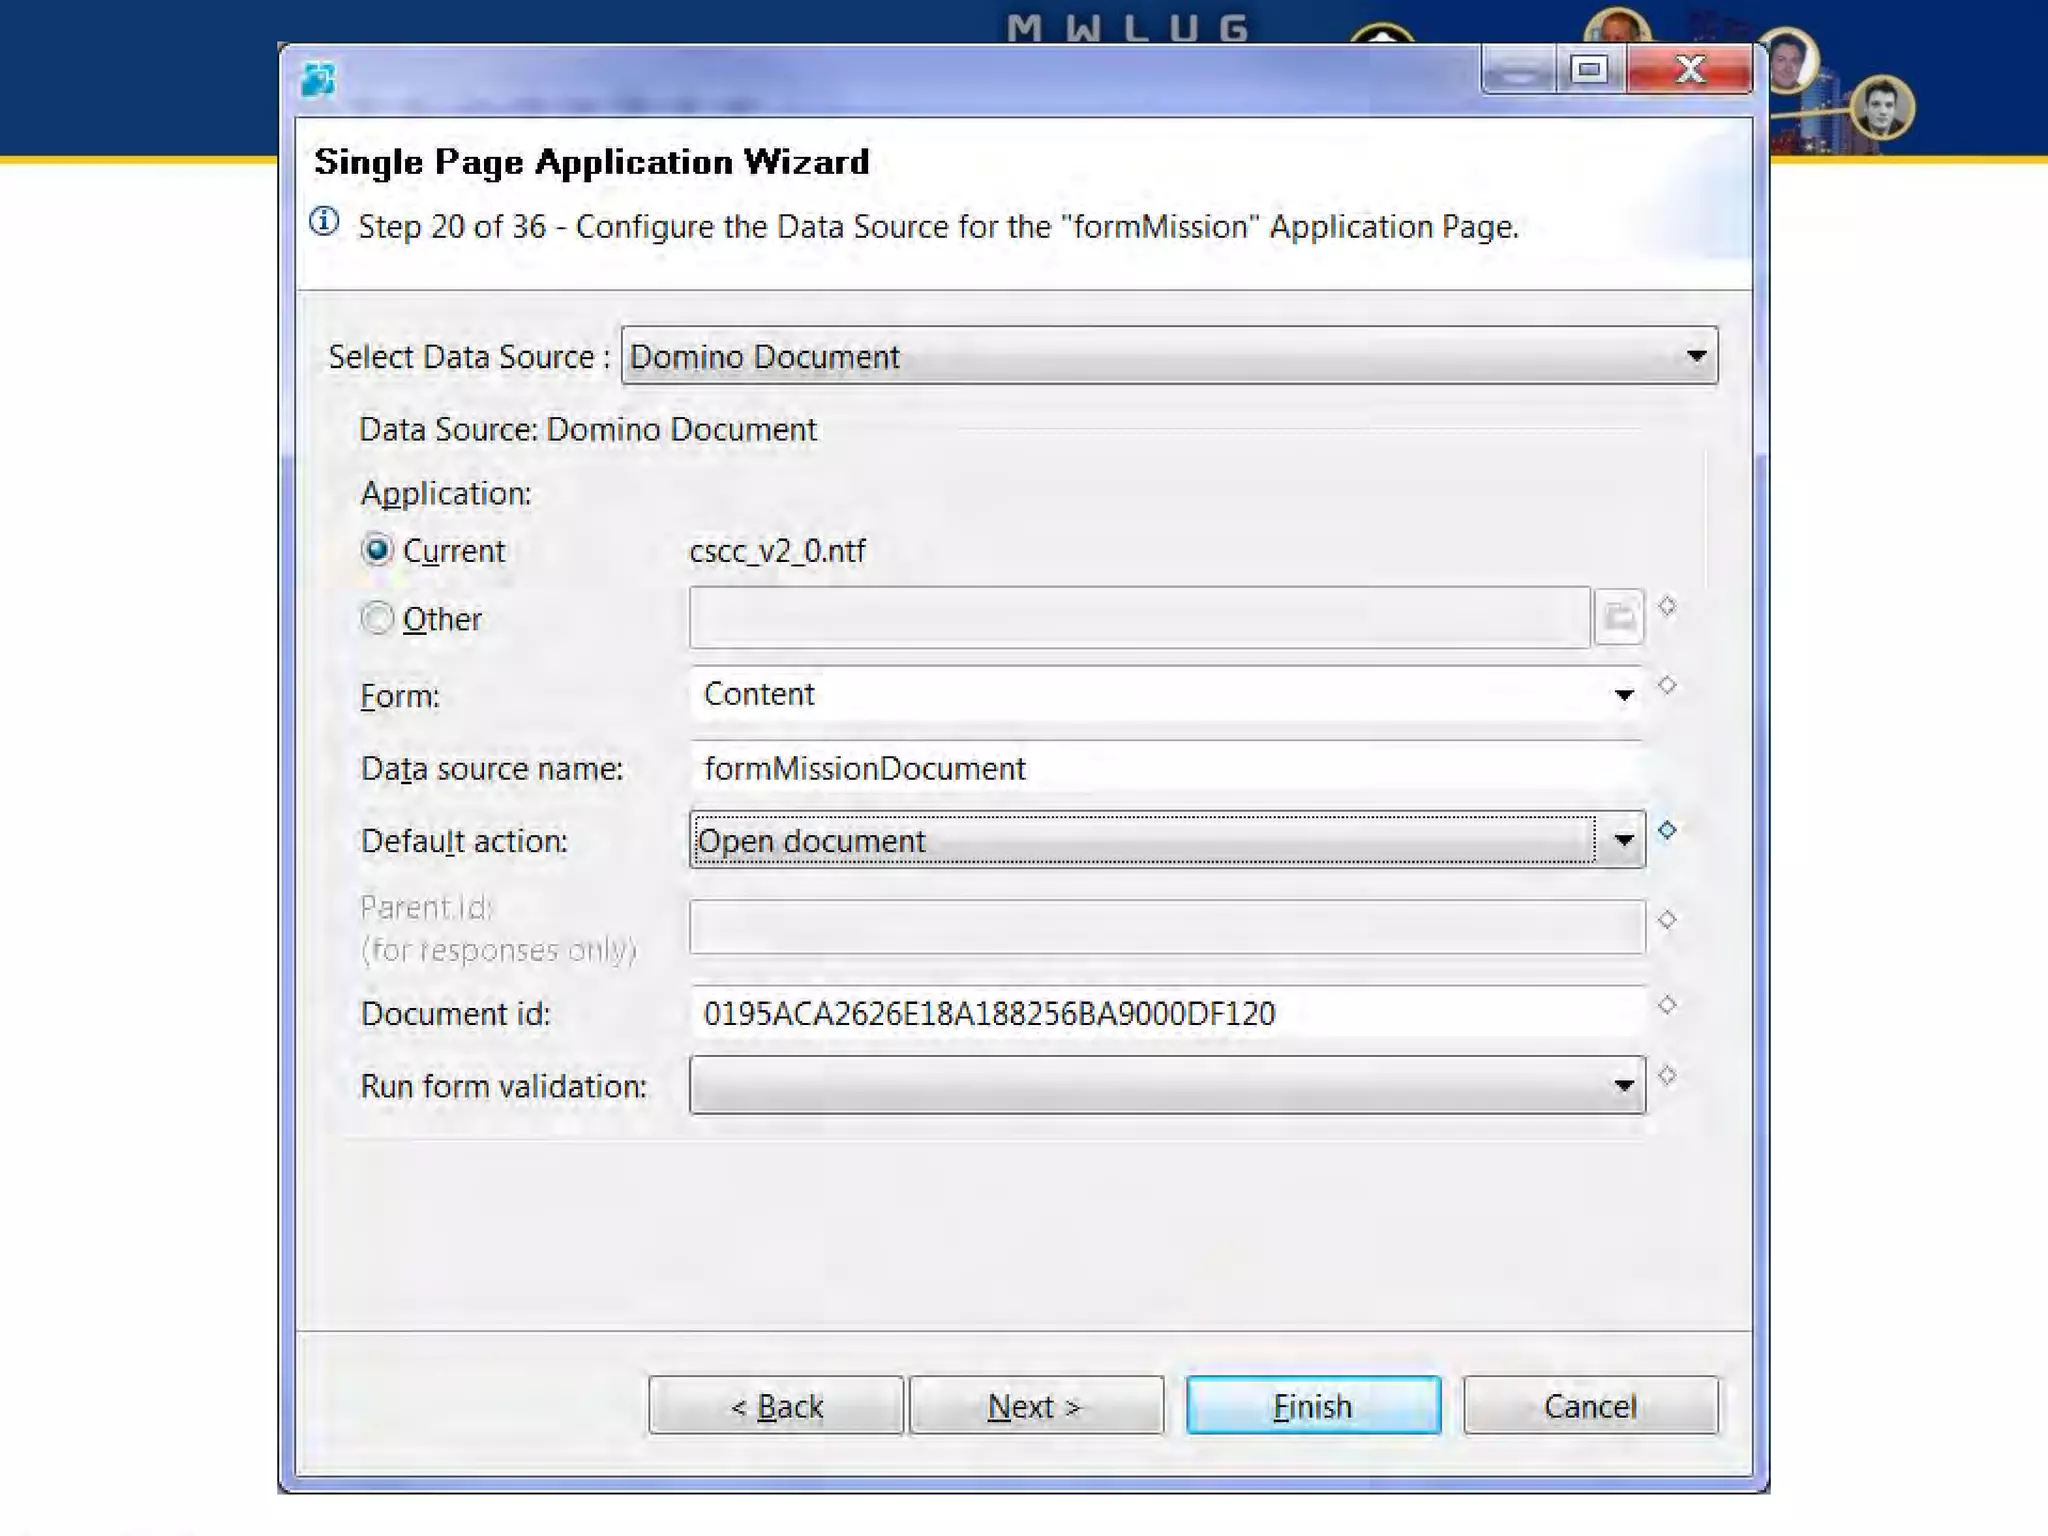Click the folder browse icon for Other application
This screenshot has width=2048, height=1536.
[1619, 617]
